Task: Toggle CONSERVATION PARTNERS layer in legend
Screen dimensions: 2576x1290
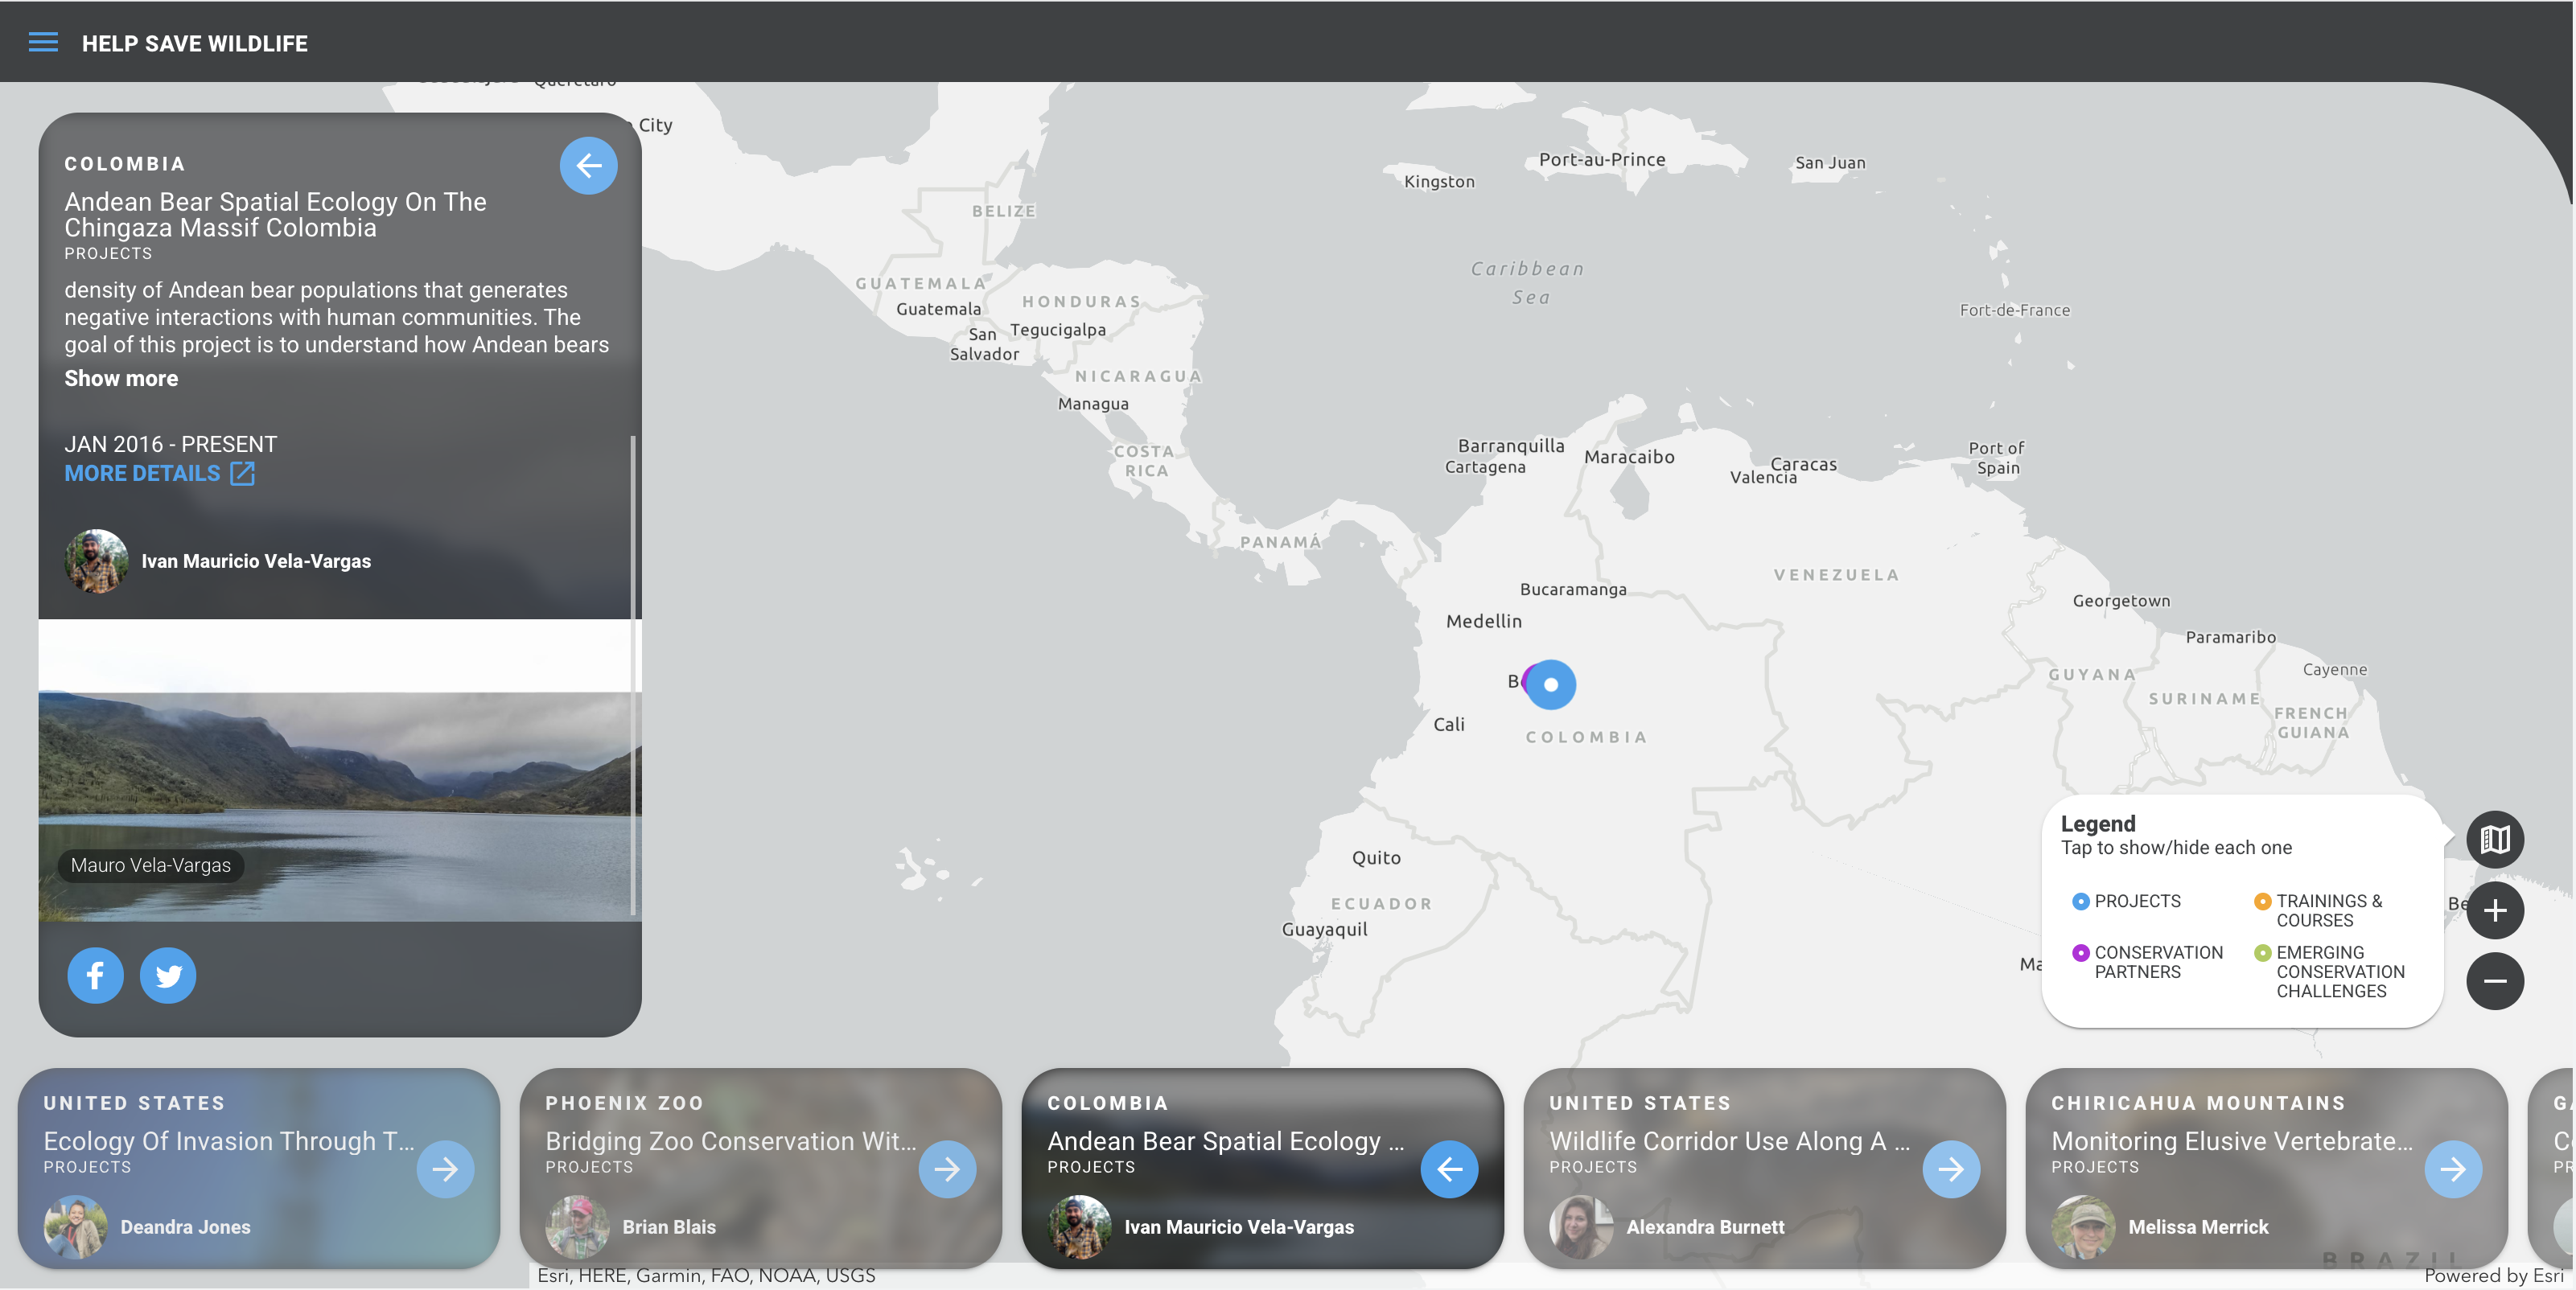Action: click(x=2148, y=962)
